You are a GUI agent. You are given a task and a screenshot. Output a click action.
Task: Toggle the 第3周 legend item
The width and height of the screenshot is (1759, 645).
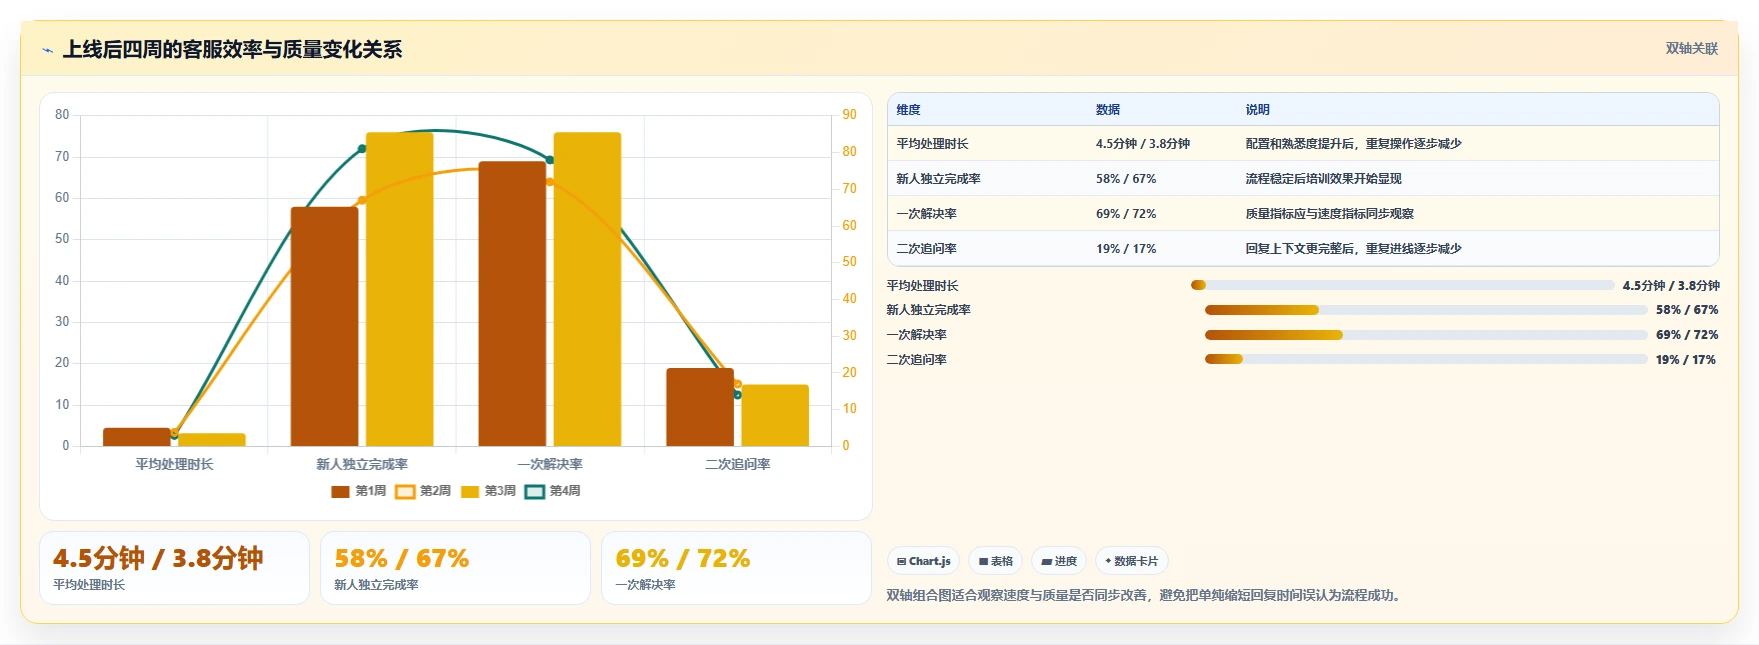coord(488,491)
